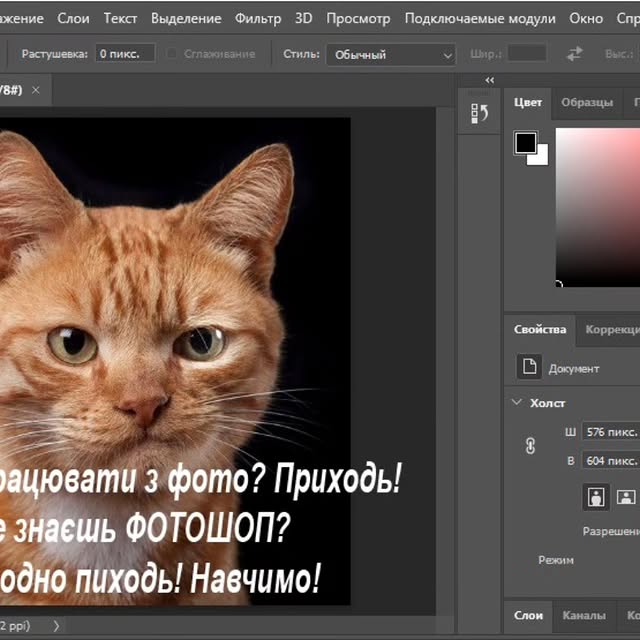Click the text 'Приходь!' on the canvas
This screenshot has width=640, height=640.
coord(338,480)
